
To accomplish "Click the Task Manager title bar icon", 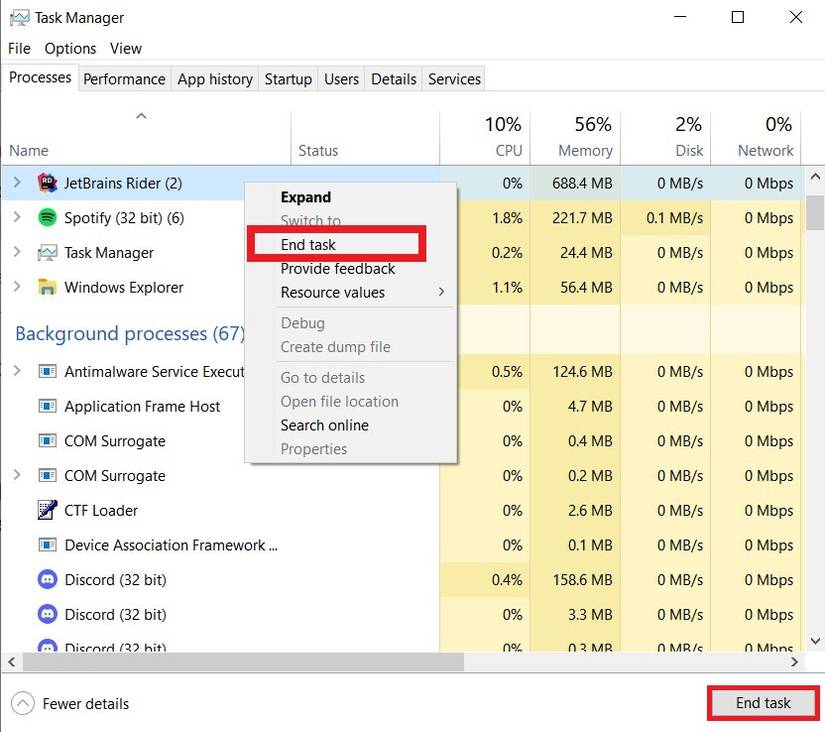I will pos(20,17).
